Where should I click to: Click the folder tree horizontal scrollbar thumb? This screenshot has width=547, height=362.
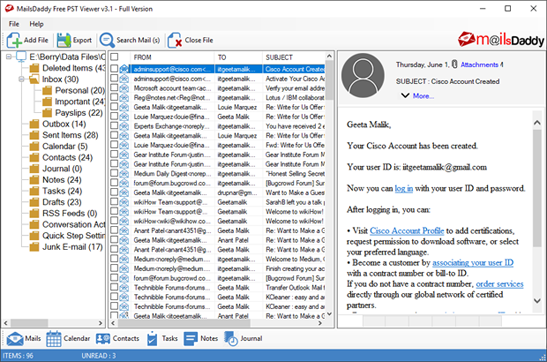click(29, 323)
